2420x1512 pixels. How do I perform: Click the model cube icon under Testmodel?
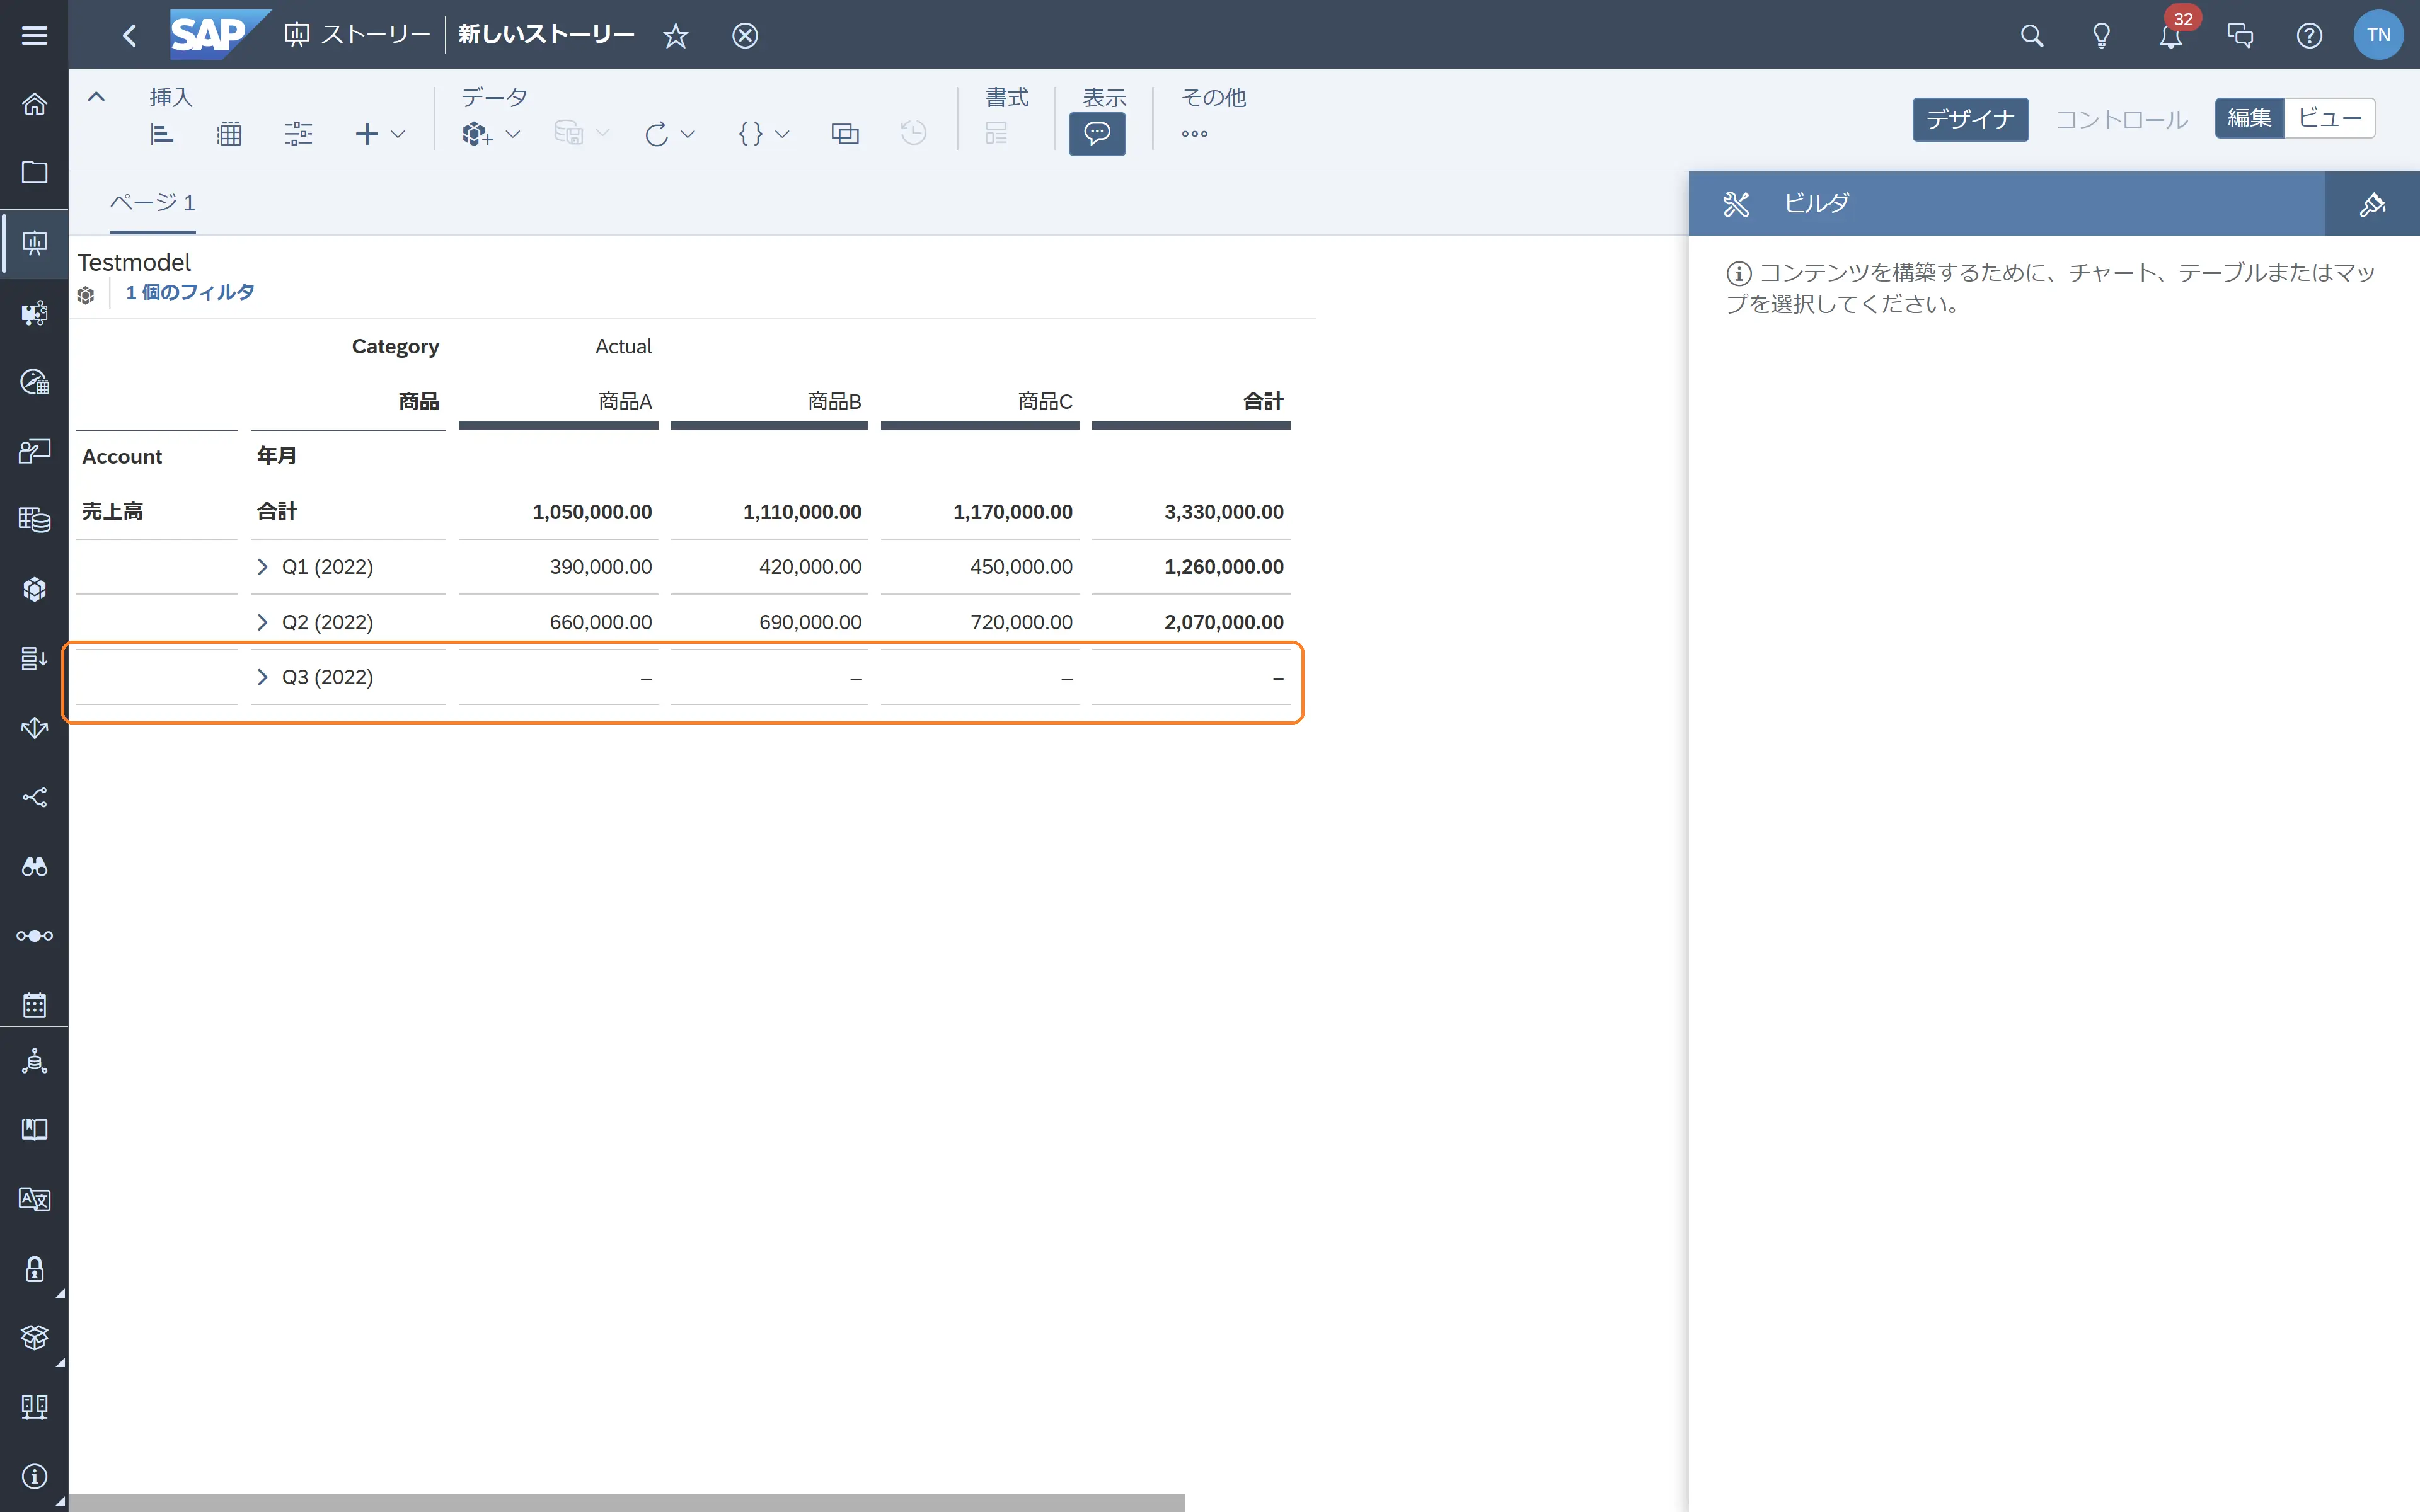(86, 295)
